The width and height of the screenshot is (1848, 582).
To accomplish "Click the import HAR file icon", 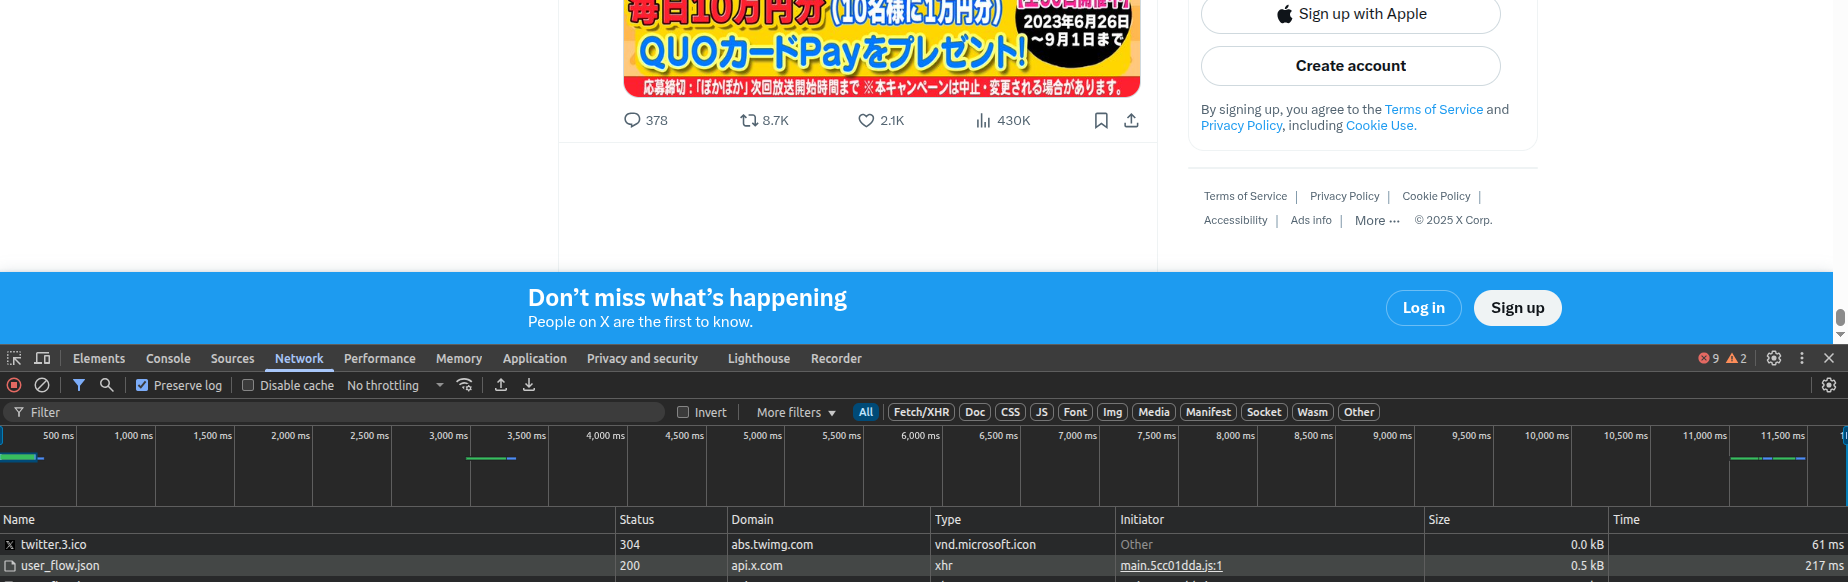I will (x=501, y=385).
